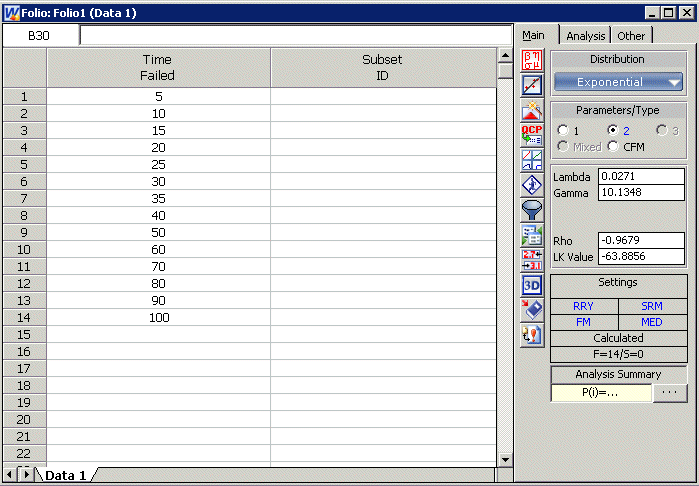Open Analysis Summary ellipsis button
The image size is (699, 486).
pos(669,393)
